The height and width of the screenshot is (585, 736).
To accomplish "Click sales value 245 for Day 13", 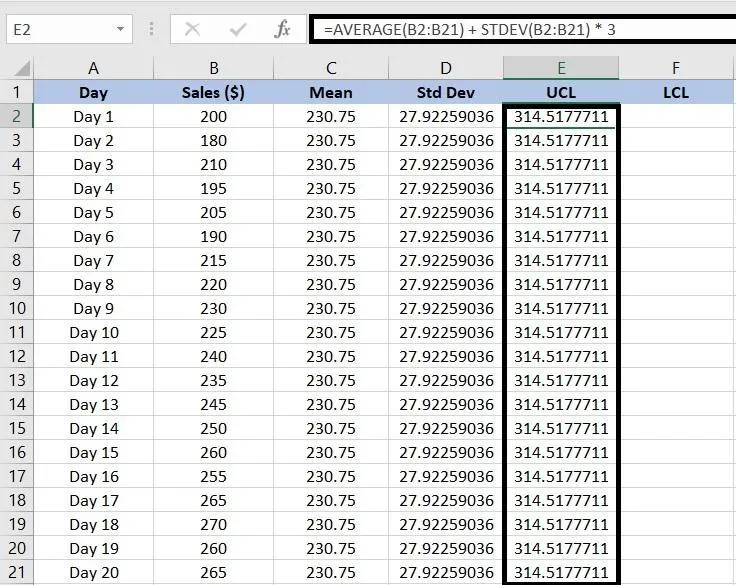I will point(214,404).
